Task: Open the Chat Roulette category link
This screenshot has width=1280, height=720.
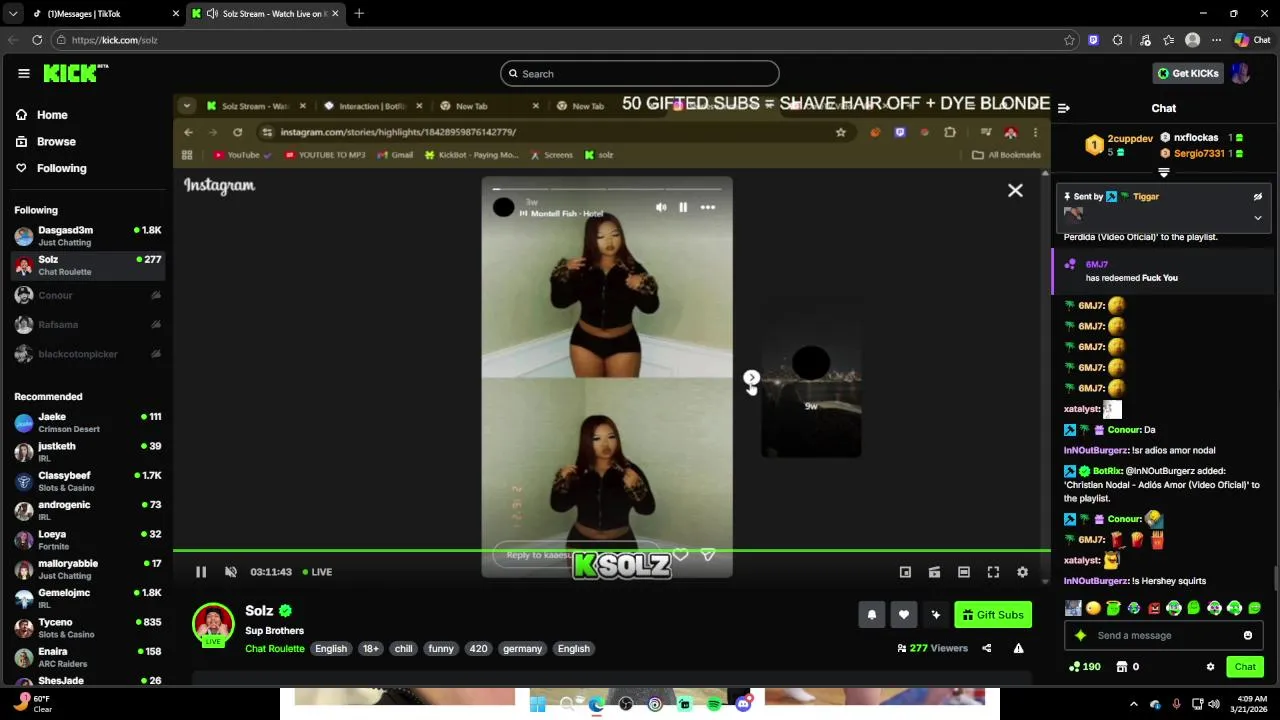Action: (275, 649)
